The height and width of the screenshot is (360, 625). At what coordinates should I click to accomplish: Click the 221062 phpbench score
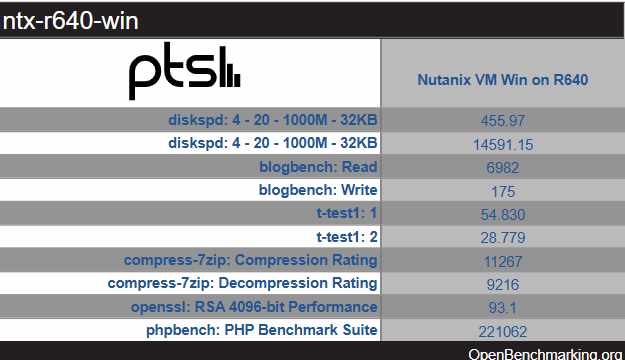point(503,332)
